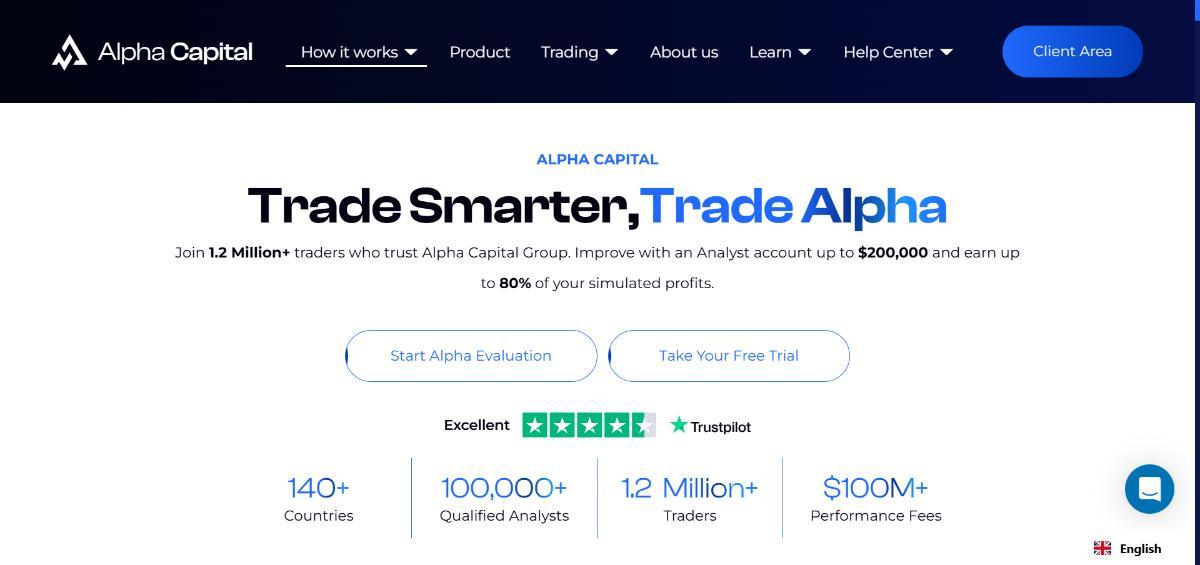Go to the About us page
This screenshot has width=1200, height=565.
click(x=684, y=52)
